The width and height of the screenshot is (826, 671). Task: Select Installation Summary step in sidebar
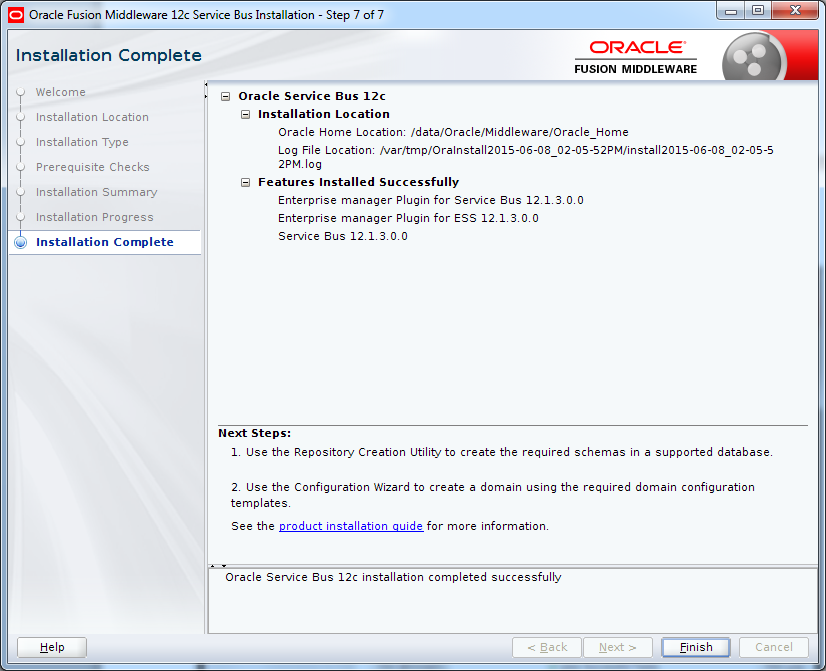coord(96,192)
